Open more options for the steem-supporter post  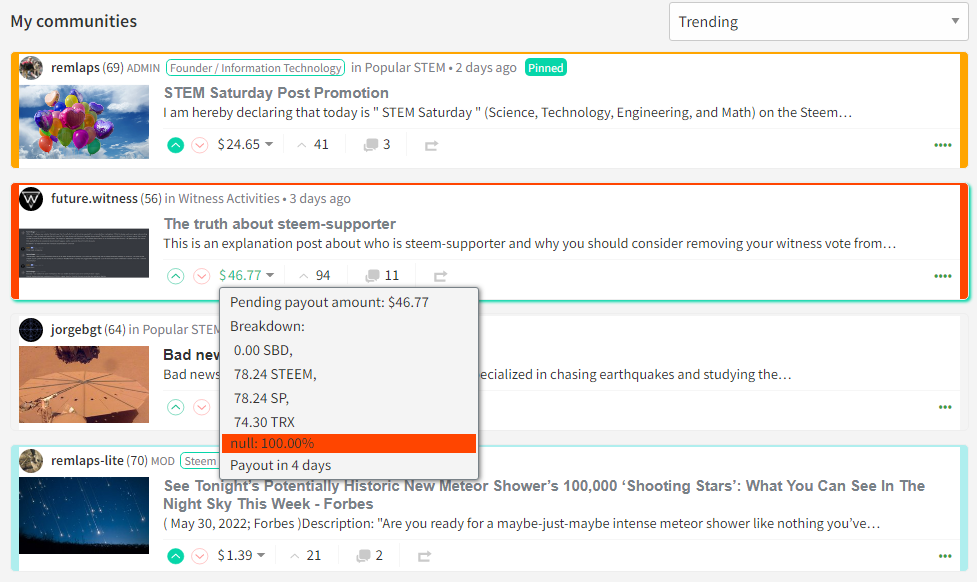click(x=943, y=276)
